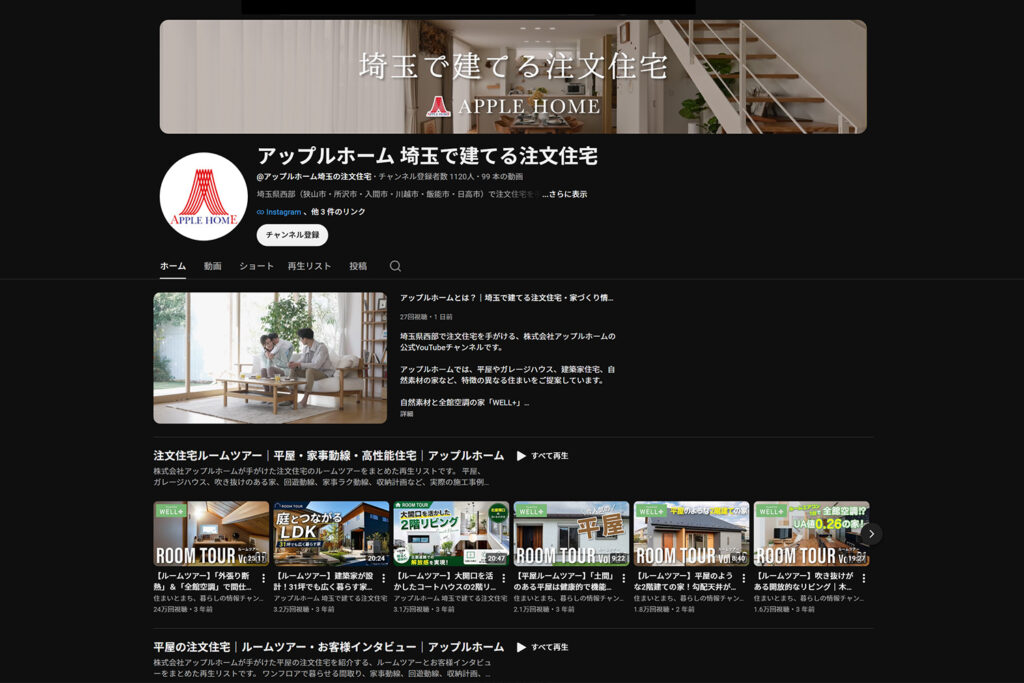Click すべて再生 text of 平屋 playlist
This screenshot has width=1024, height=683.
point(549,647)
